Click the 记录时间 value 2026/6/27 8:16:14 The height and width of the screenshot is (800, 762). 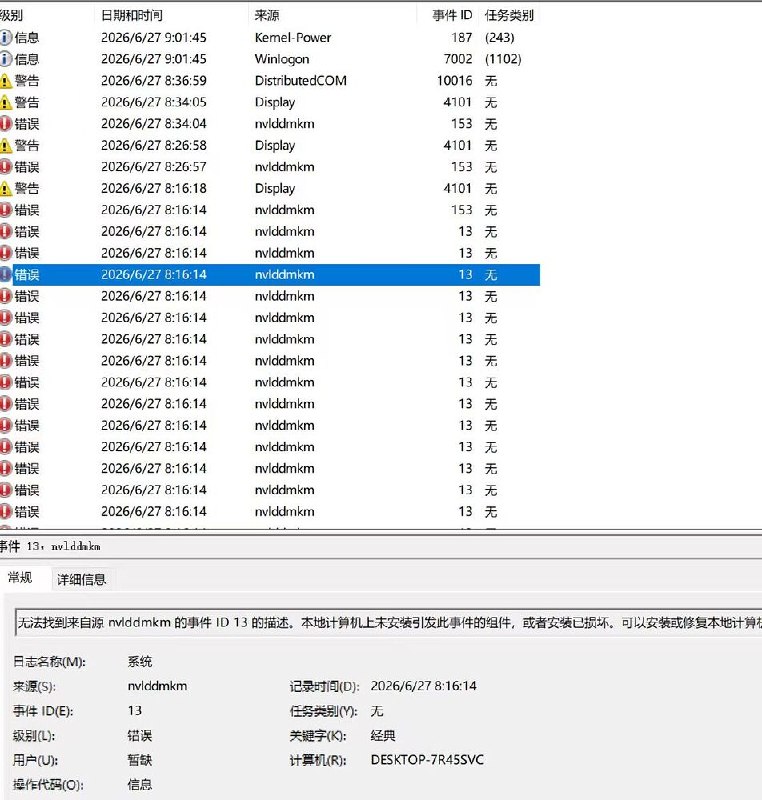click(x=423, y=686)
